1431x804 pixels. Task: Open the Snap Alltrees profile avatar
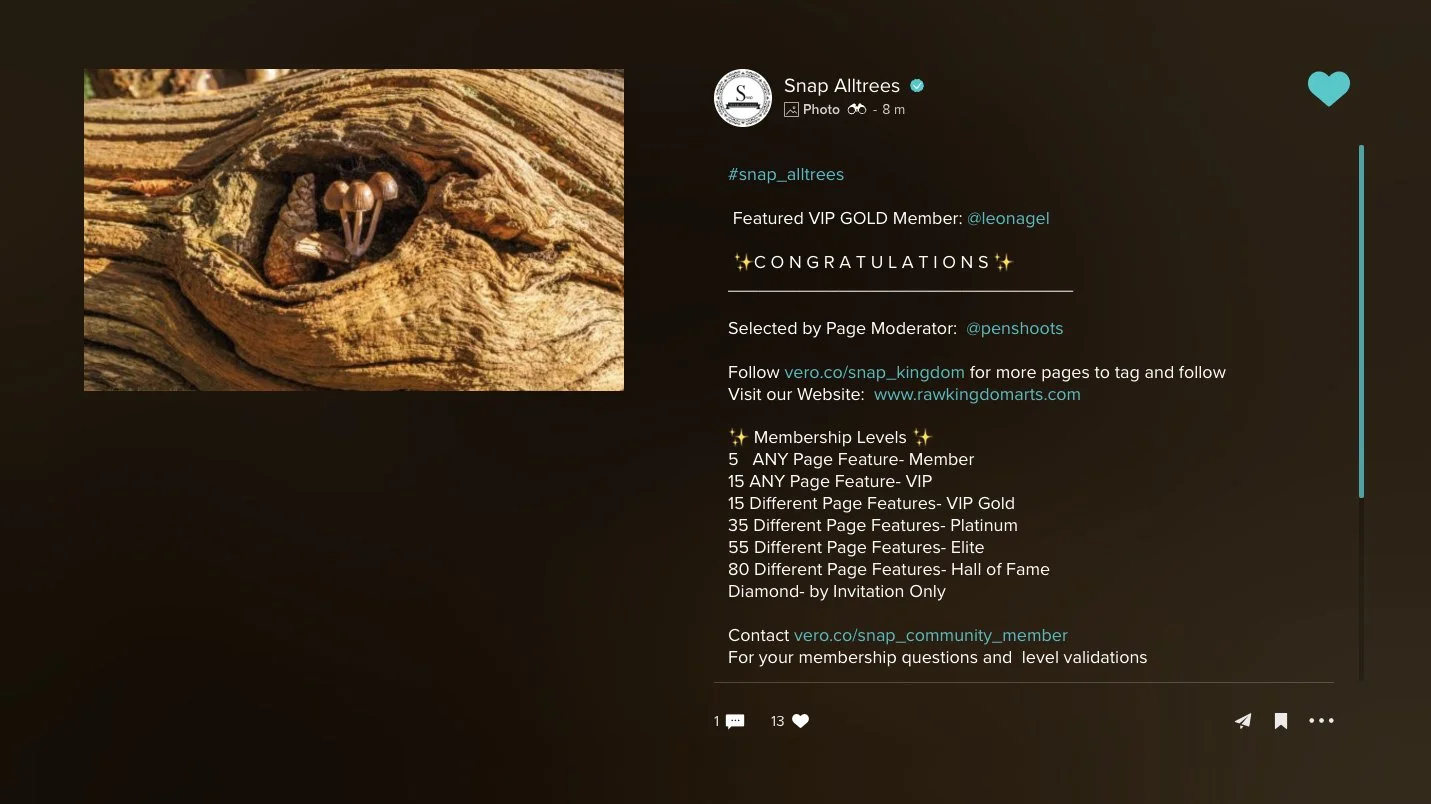coord(743,98)
